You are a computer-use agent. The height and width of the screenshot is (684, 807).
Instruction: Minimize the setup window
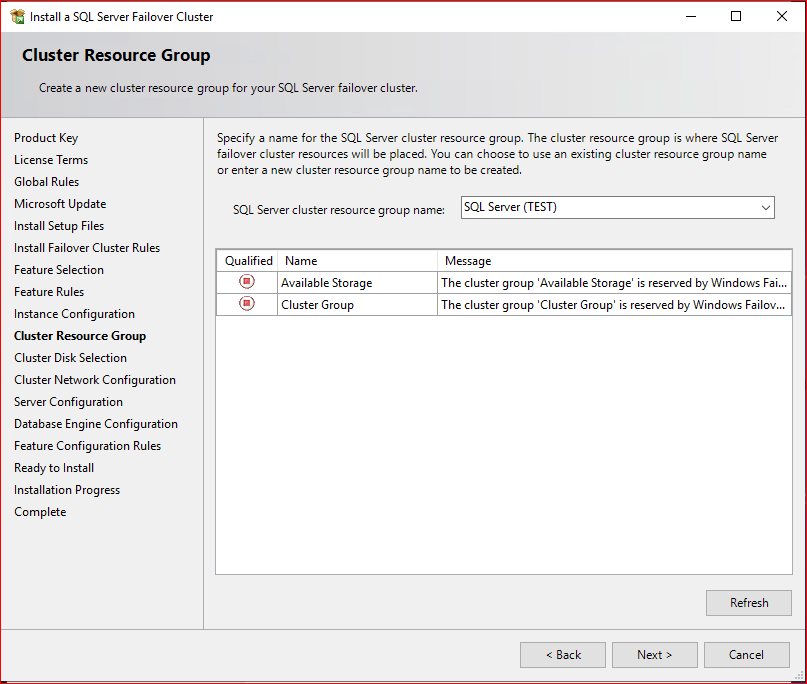click(691, 16)
